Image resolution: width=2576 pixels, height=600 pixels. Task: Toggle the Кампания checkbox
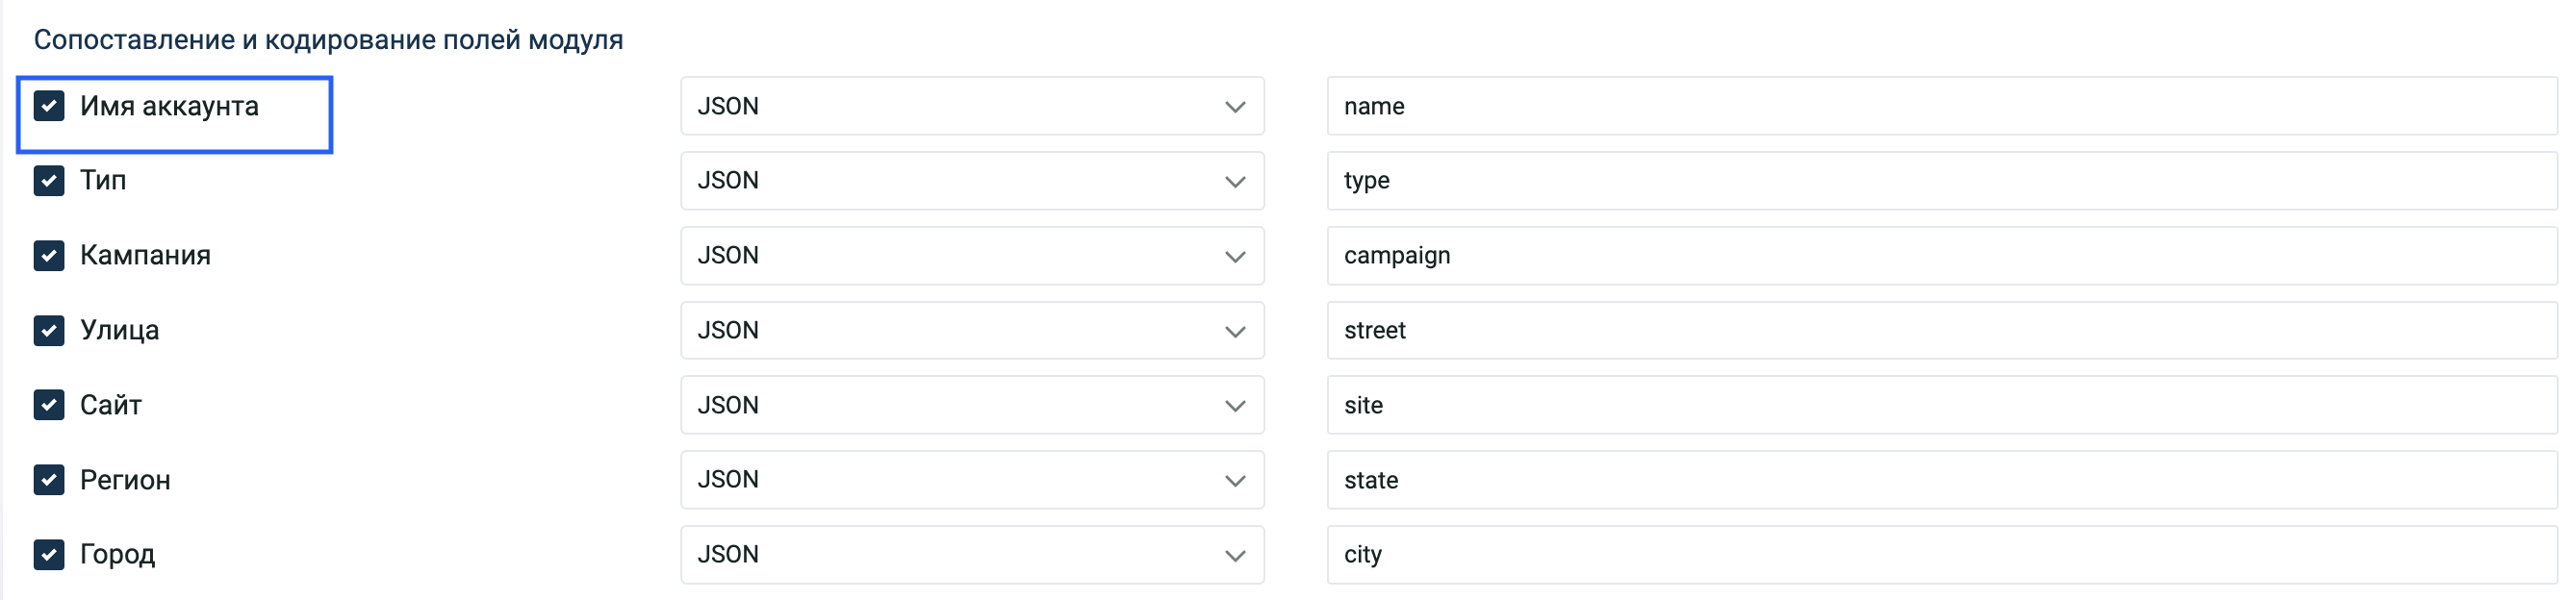pyautogui.click(x=49, y=256)
